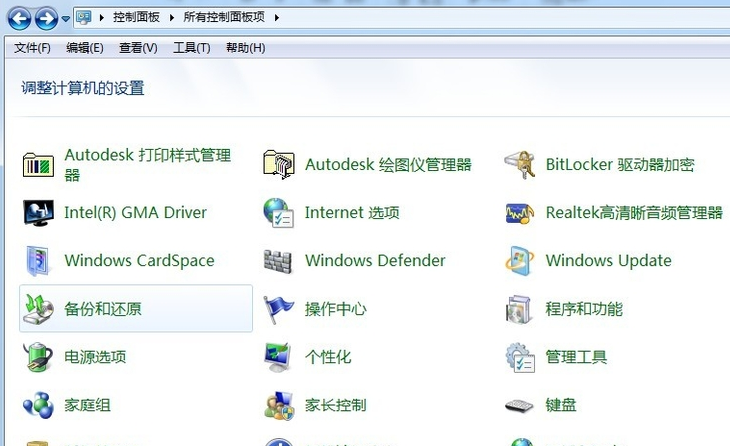Click the Internet 选项 globe icon
The height and width of the screenshot is (446, 730).
pyautogui.click(x=278, y=213)
